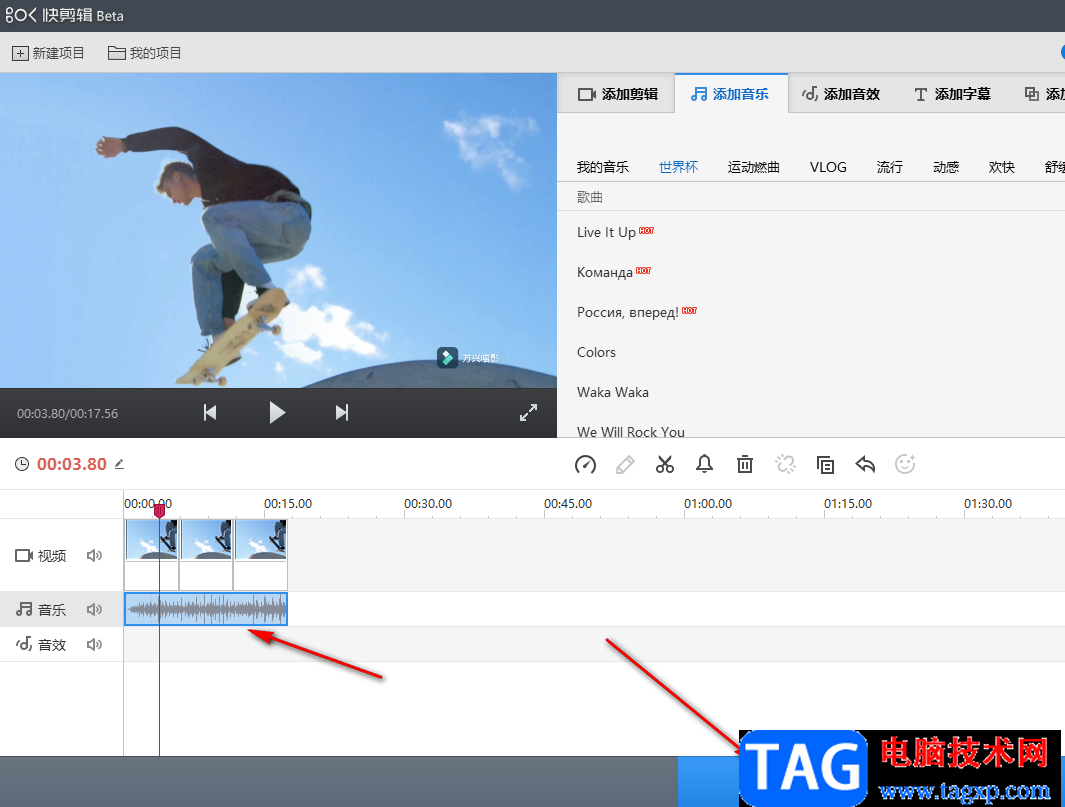Select the 动感 dynamic category
The image size is (1065, 807).
pos(945,167)
